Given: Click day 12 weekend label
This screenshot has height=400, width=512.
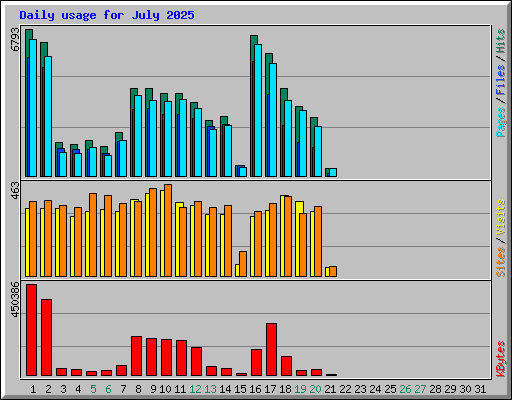Looking at the screenshot, I should coord(195,389).
